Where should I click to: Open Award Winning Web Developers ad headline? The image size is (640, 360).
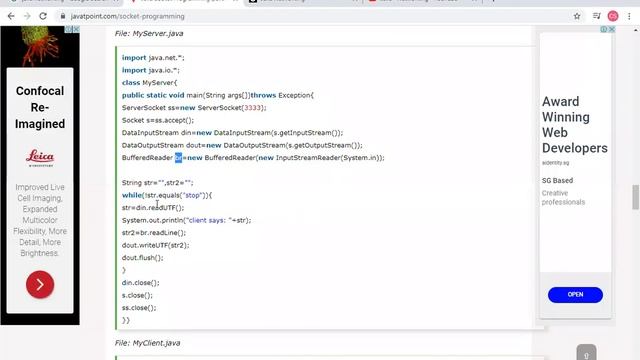(575, 125)
